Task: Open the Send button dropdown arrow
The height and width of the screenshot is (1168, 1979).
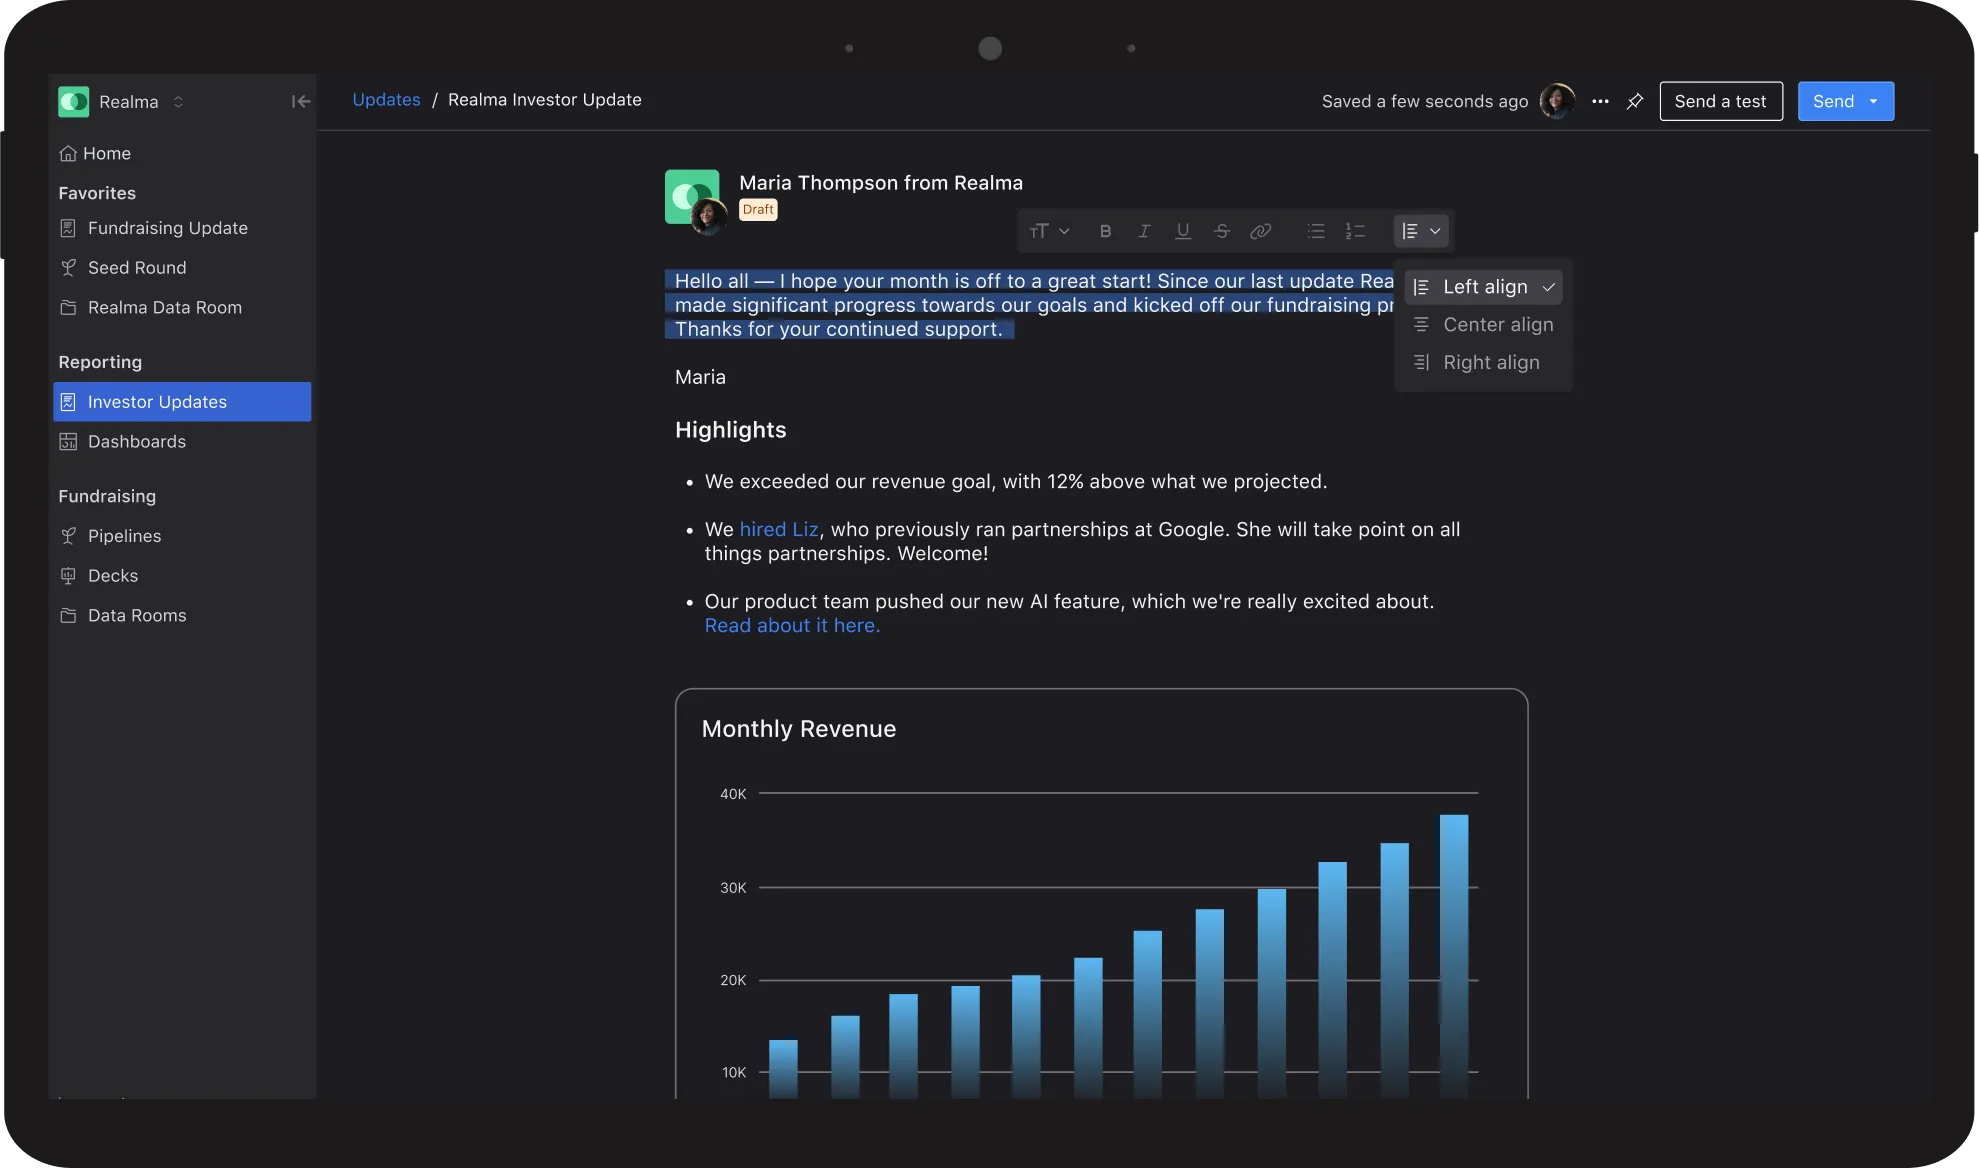Action: tap(1873, 101)
